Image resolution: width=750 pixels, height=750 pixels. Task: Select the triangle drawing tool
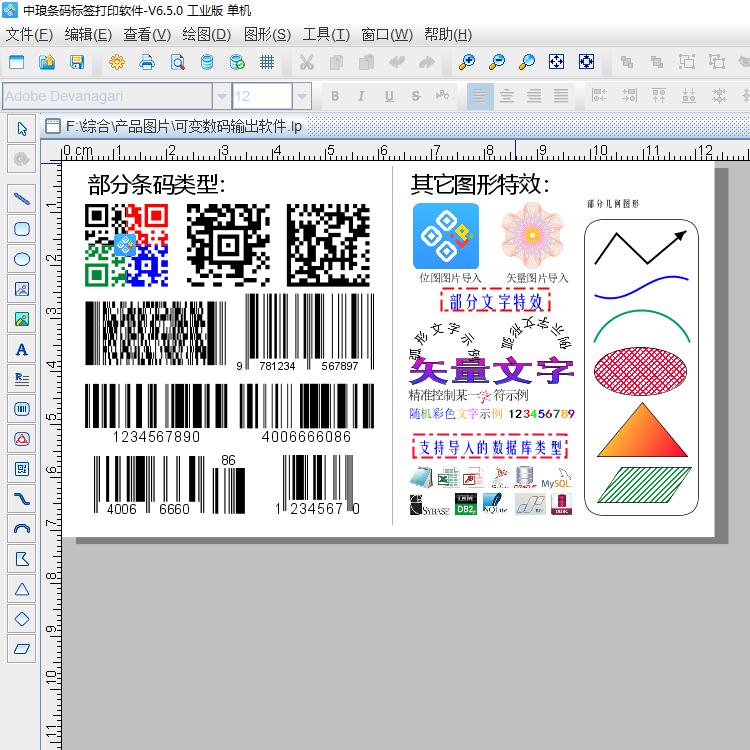(x=22, y=589)
